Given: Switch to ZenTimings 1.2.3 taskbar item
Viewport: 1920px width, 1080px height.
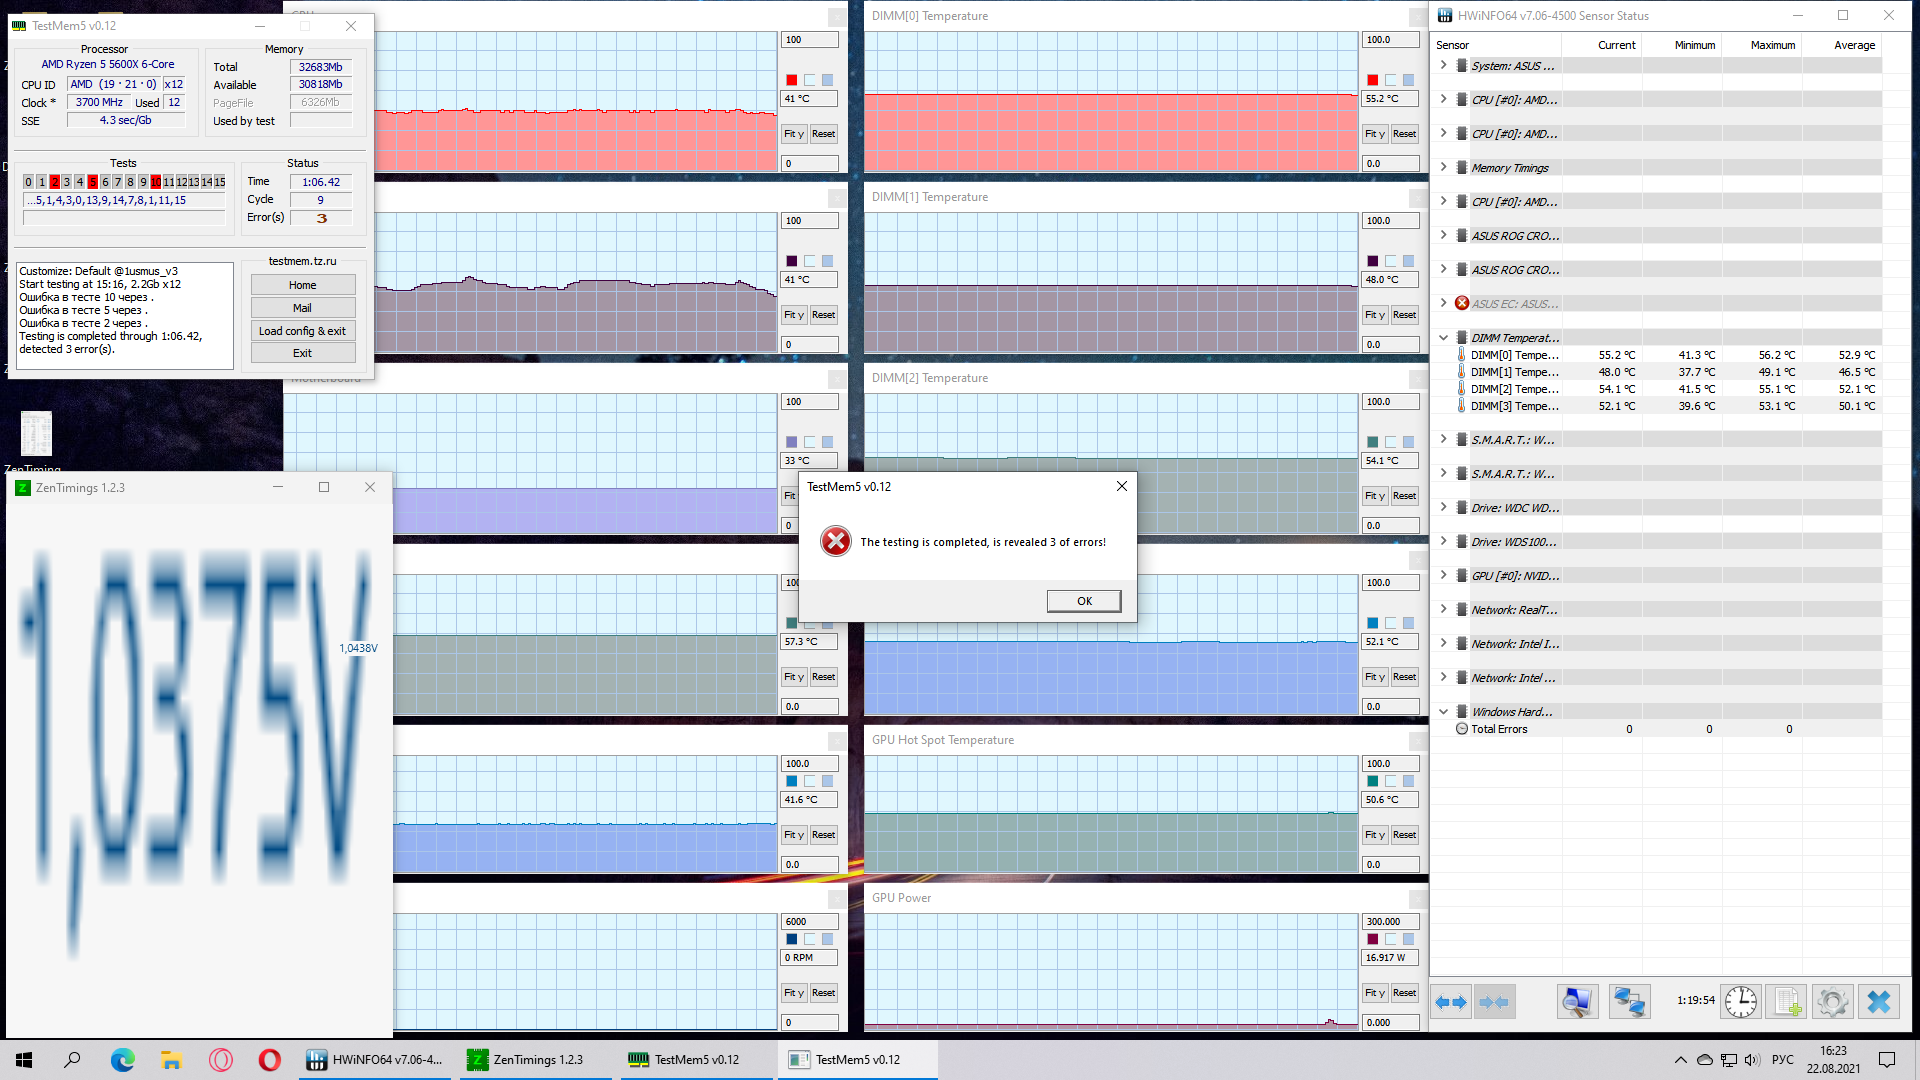Looking at the screenshot, I should click(537, 1060).
